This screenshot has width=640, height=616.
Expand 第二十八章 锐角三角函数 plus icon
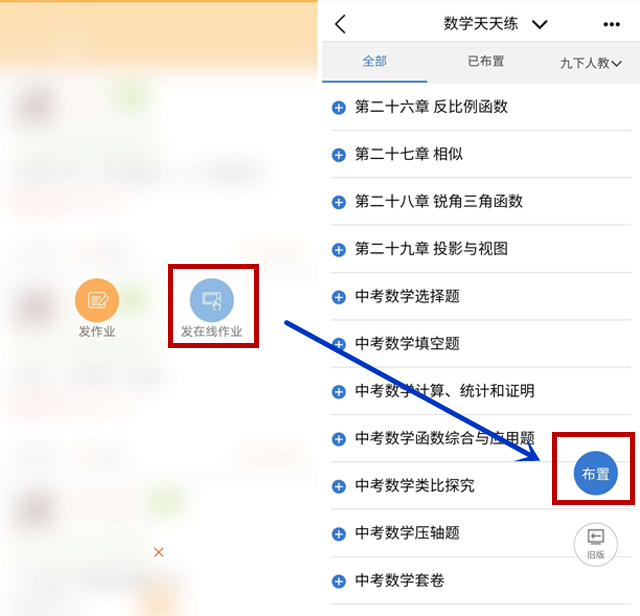click(339, 202)
